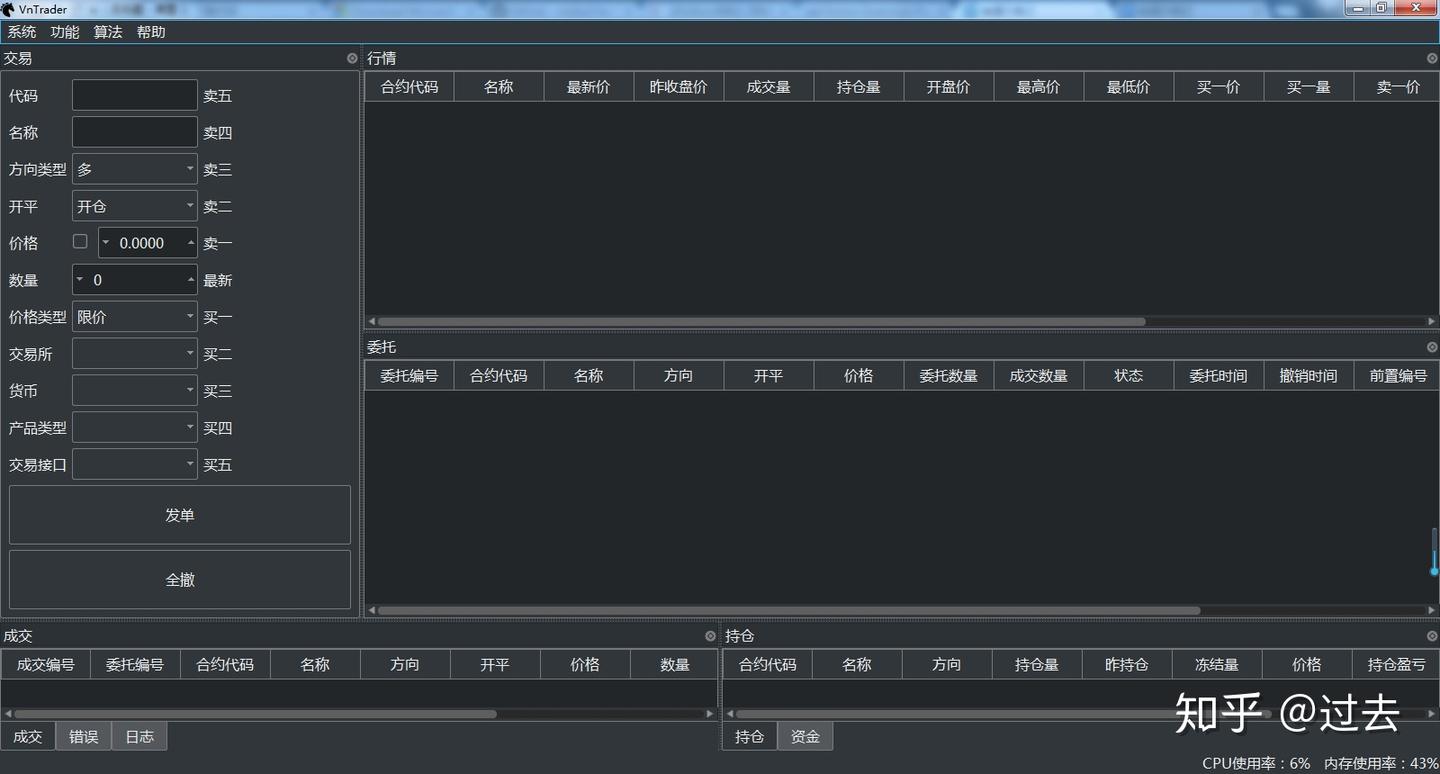Switch to the 资金 tab
1440x774 pixels.
[805, 736]
